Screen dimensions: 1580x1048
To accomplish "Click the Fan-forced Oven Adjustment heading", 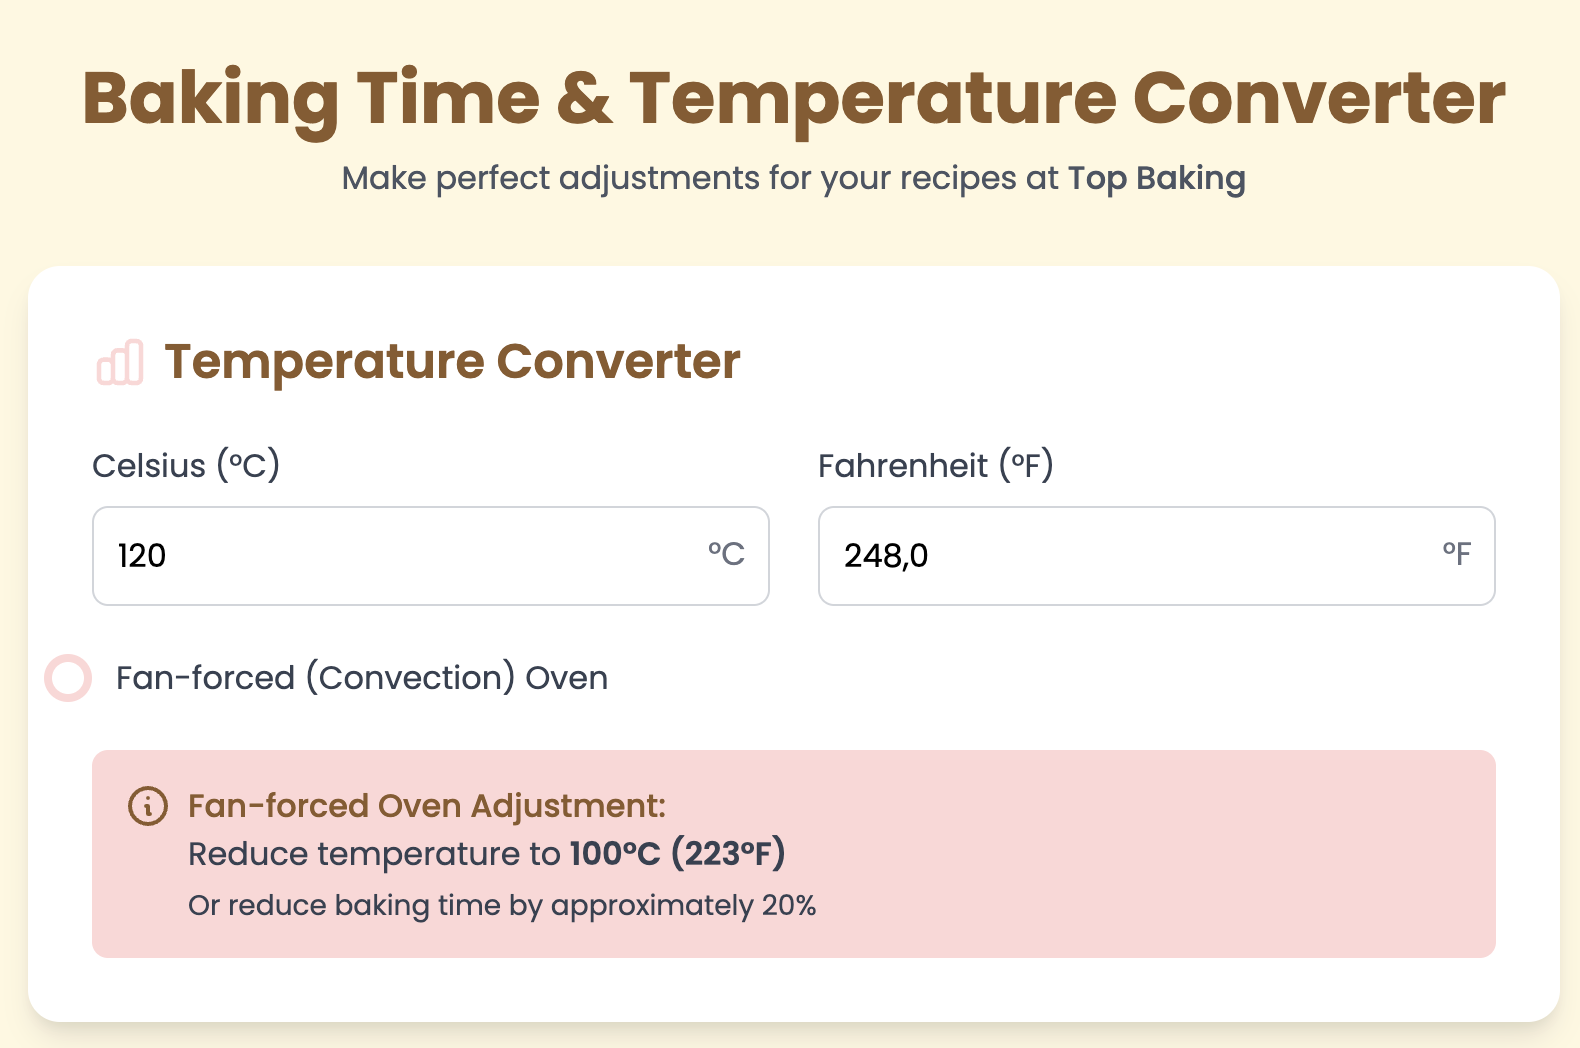I will [x=427, y=806].
